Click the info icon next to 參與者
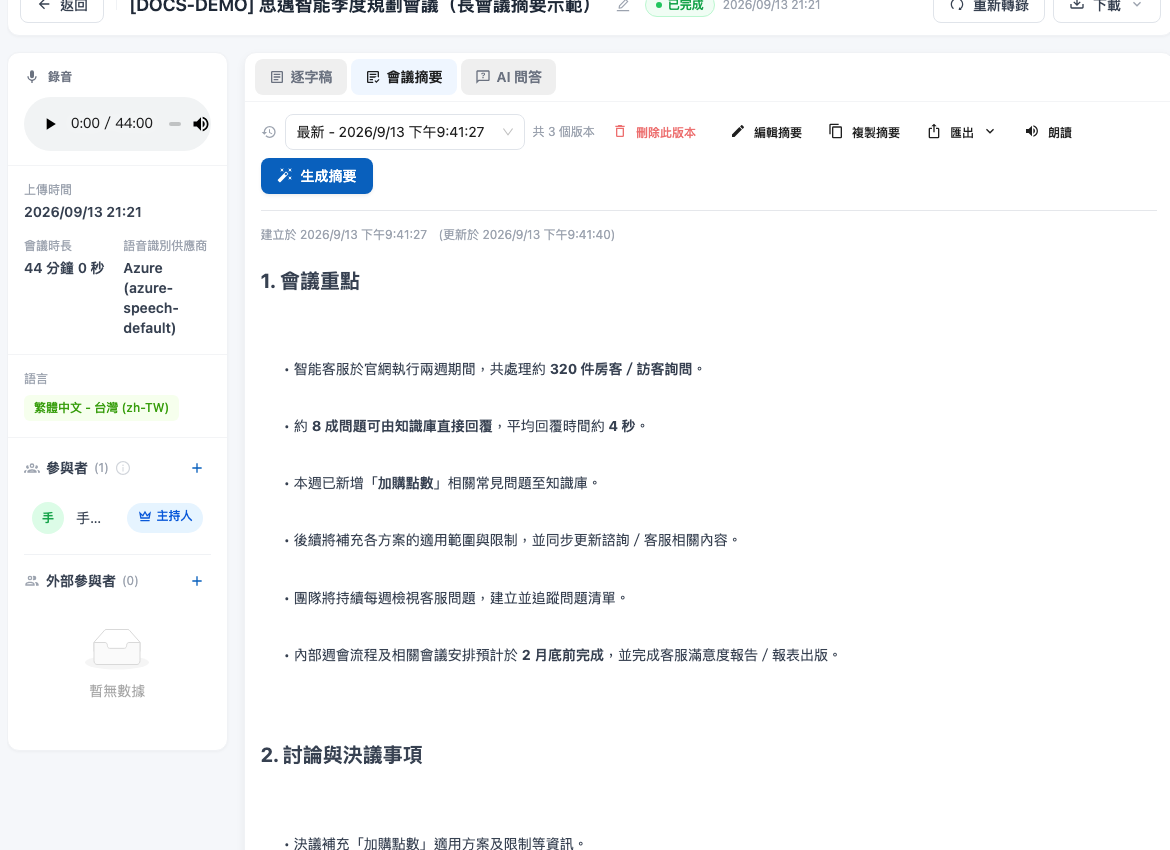Image resolution: width=1170 pixels, height=850 pixels. [123, 468]
